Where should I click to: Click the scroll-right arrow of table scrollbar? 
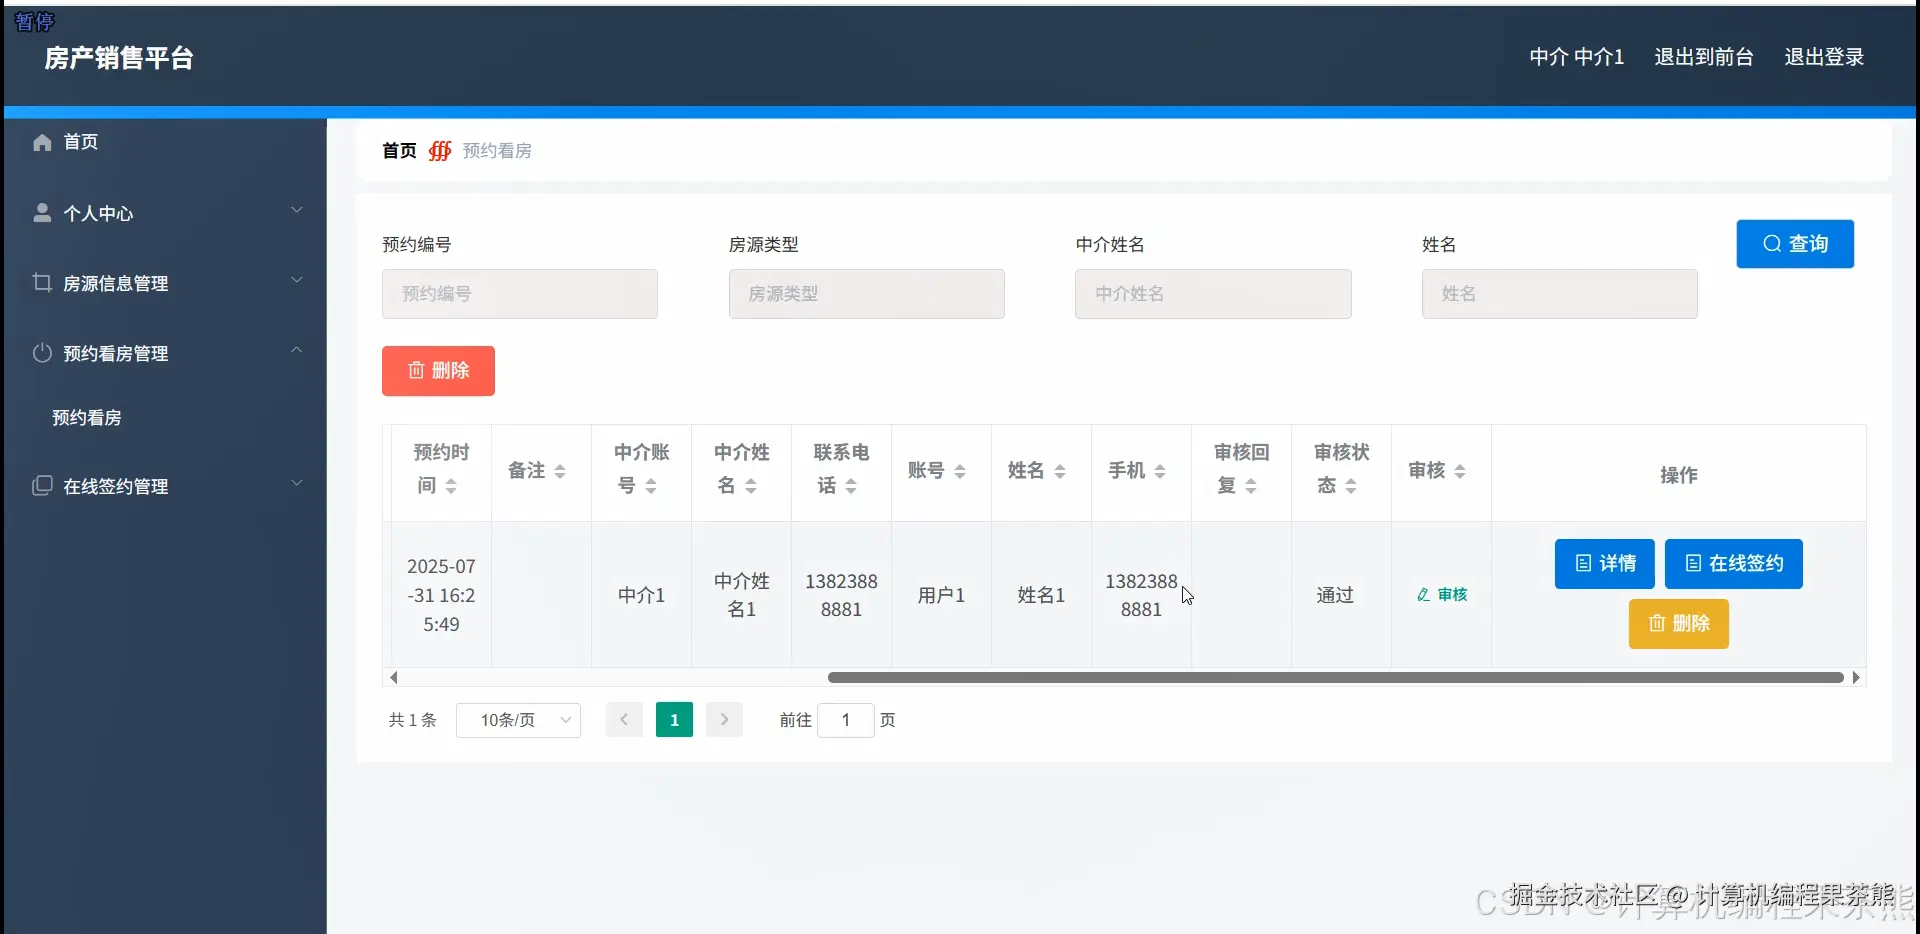point(1856,677)
